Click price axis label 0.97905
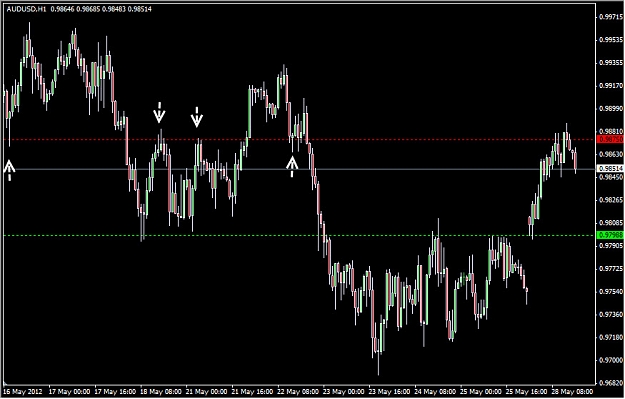The height and width of the screenshot is (399, 625). point(612,246)
